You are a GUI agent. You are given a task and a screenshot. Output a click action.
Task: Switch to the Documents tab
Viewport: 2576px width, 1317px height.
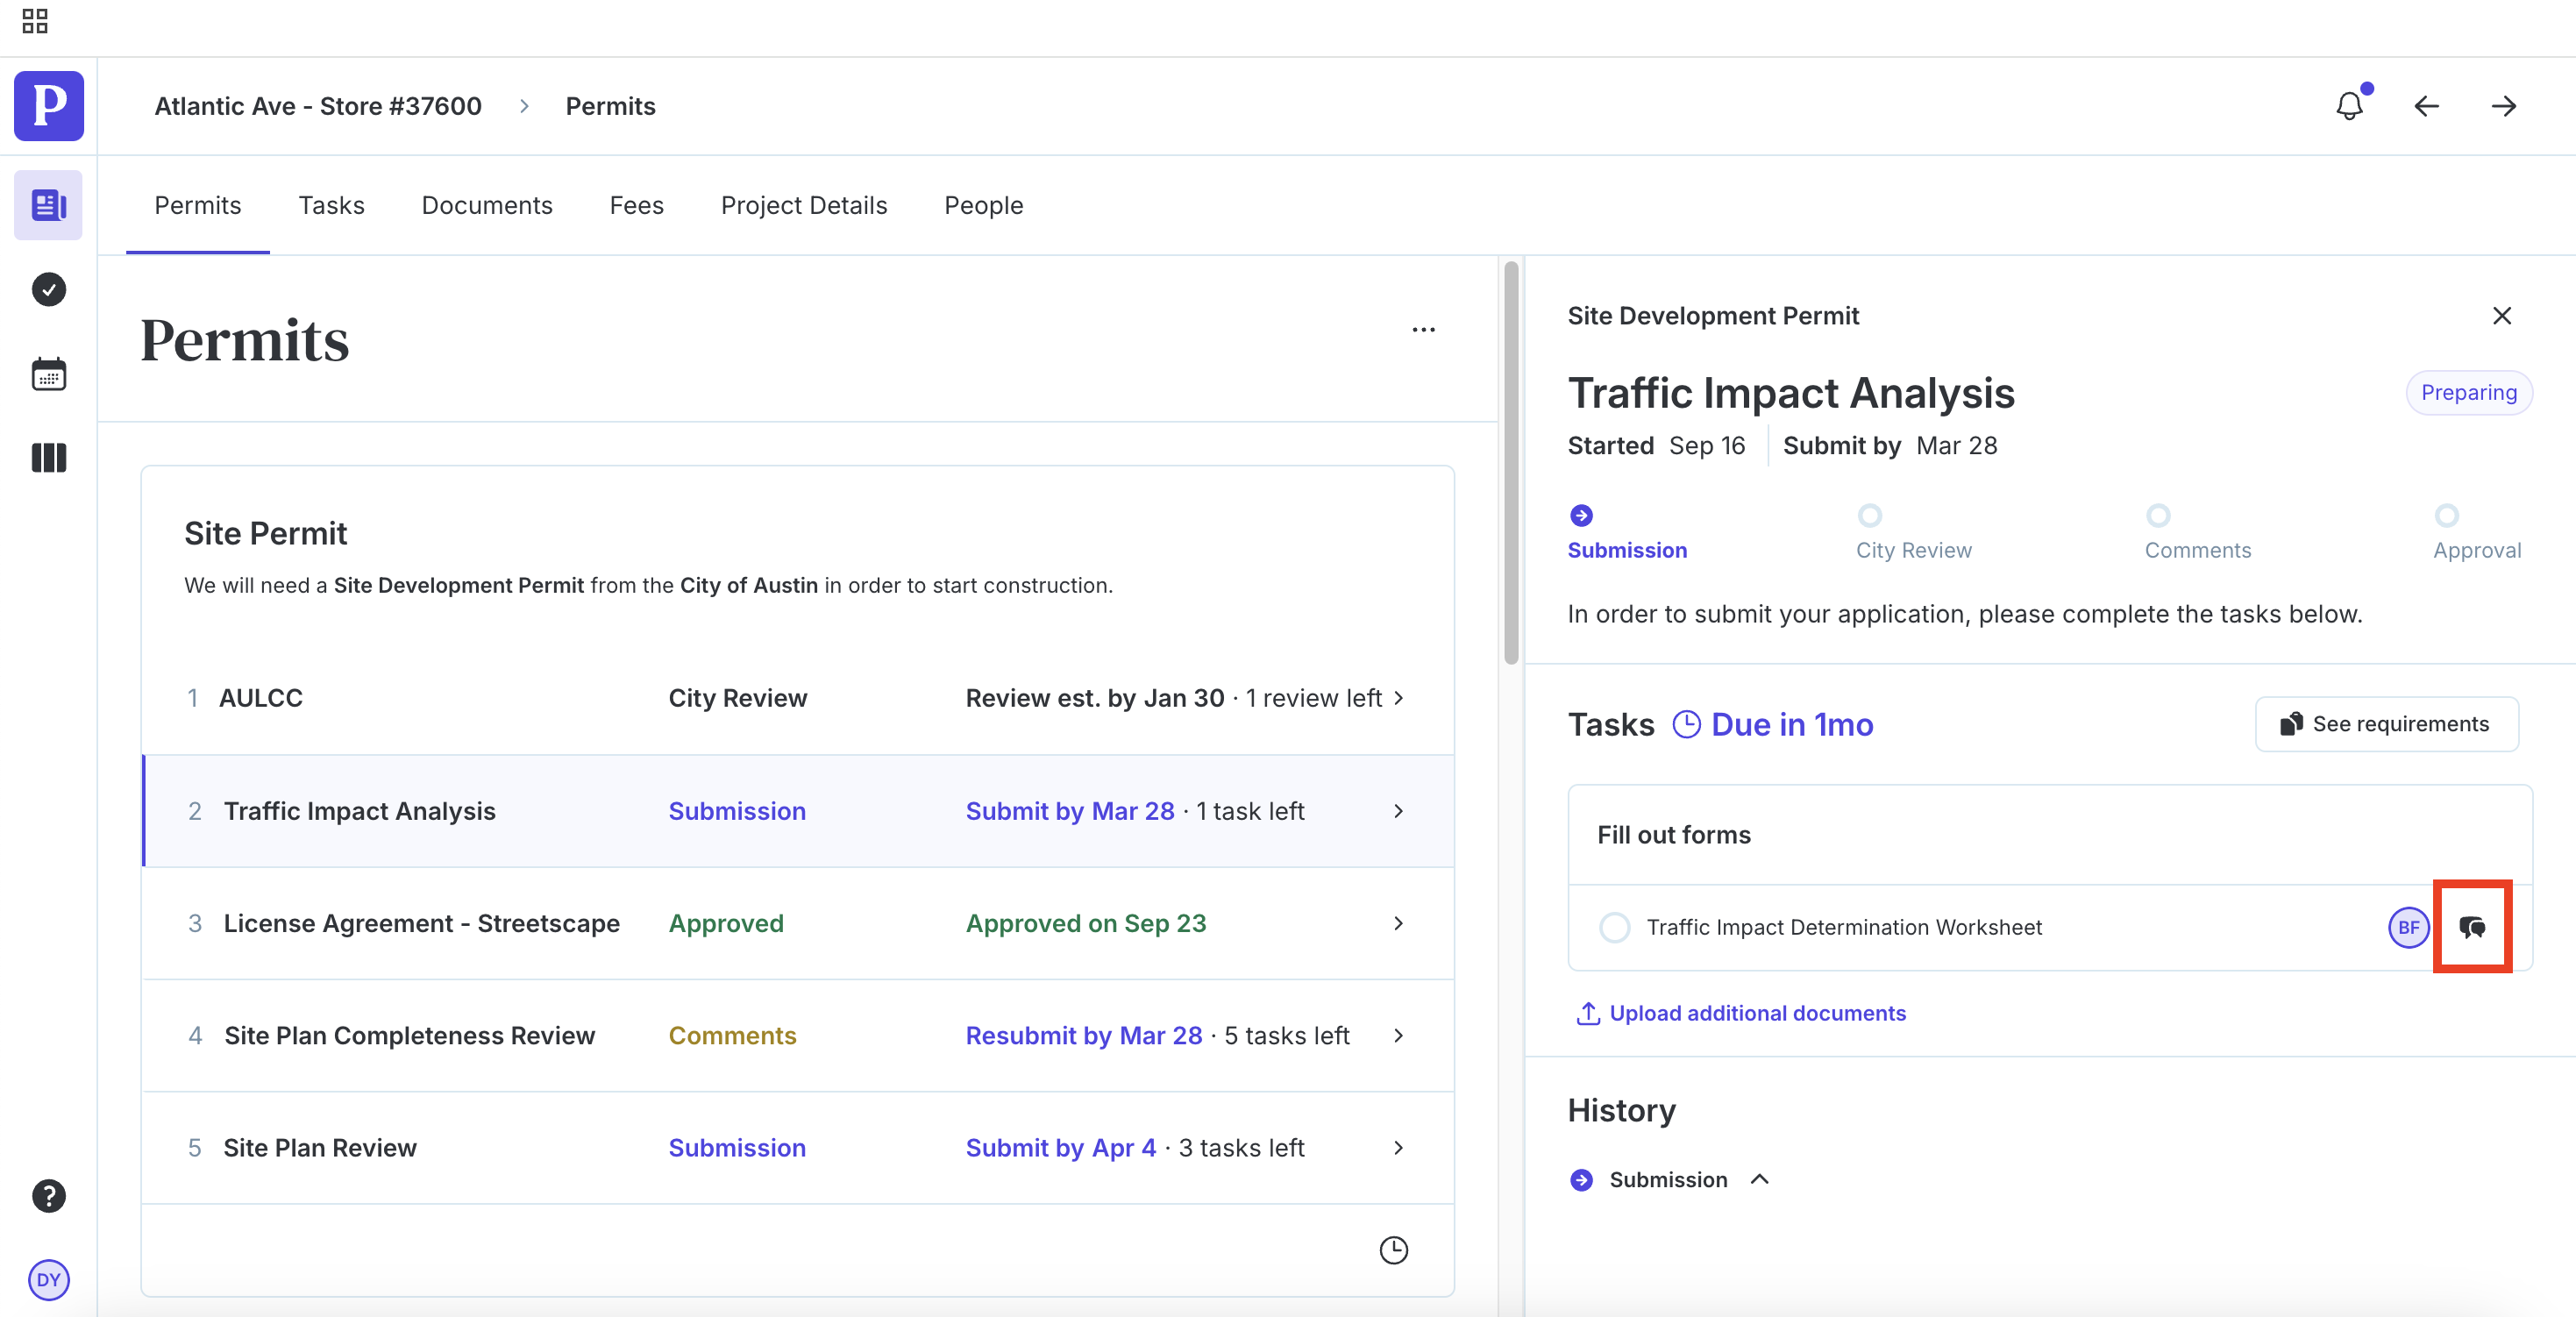point(487,205)
